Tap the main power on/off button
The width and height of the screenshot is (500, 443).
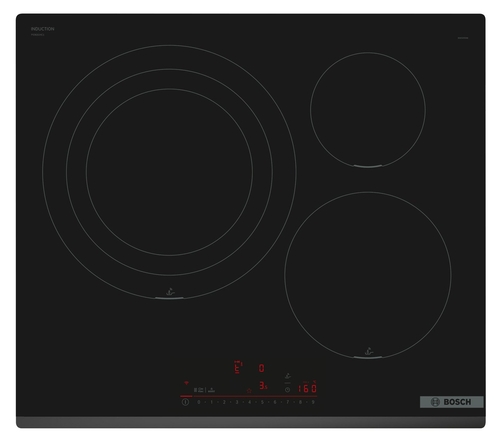point(185,402)
